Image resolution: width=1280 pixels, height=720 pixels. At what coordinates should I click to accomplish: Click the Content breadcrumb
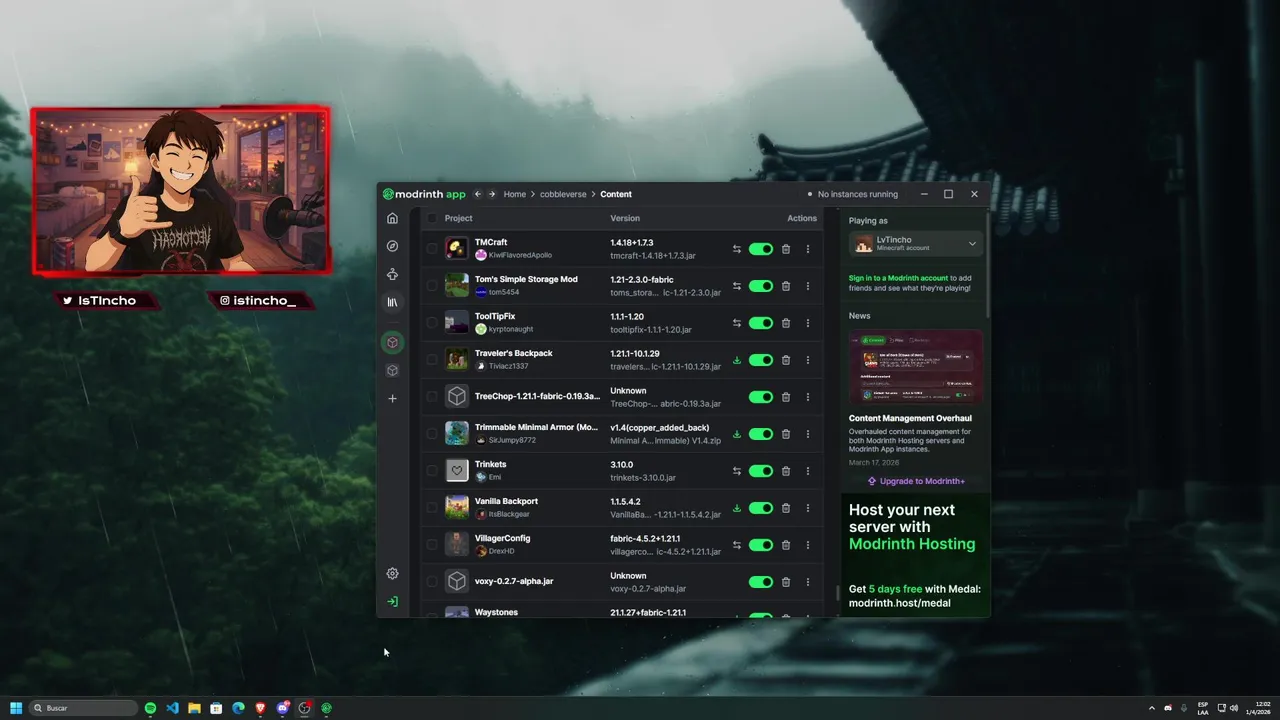coord(616,194)
